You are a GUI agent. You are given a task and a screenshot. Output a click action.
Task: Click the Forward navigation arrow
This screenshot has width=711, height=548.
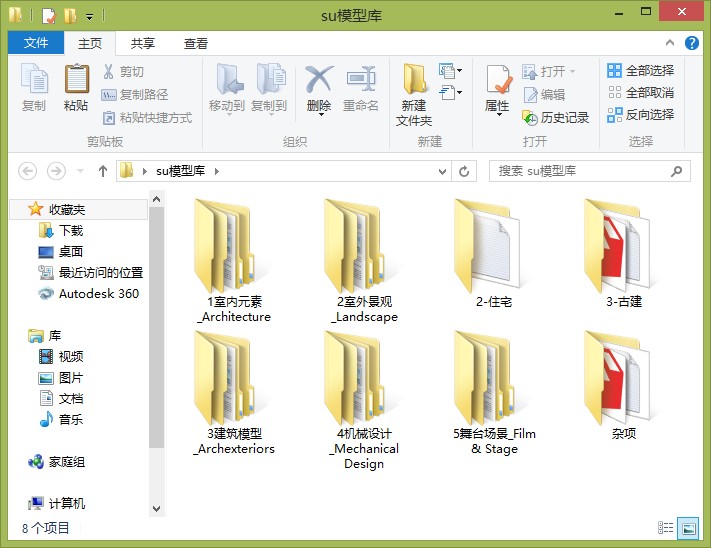click(x=56, y=171)
